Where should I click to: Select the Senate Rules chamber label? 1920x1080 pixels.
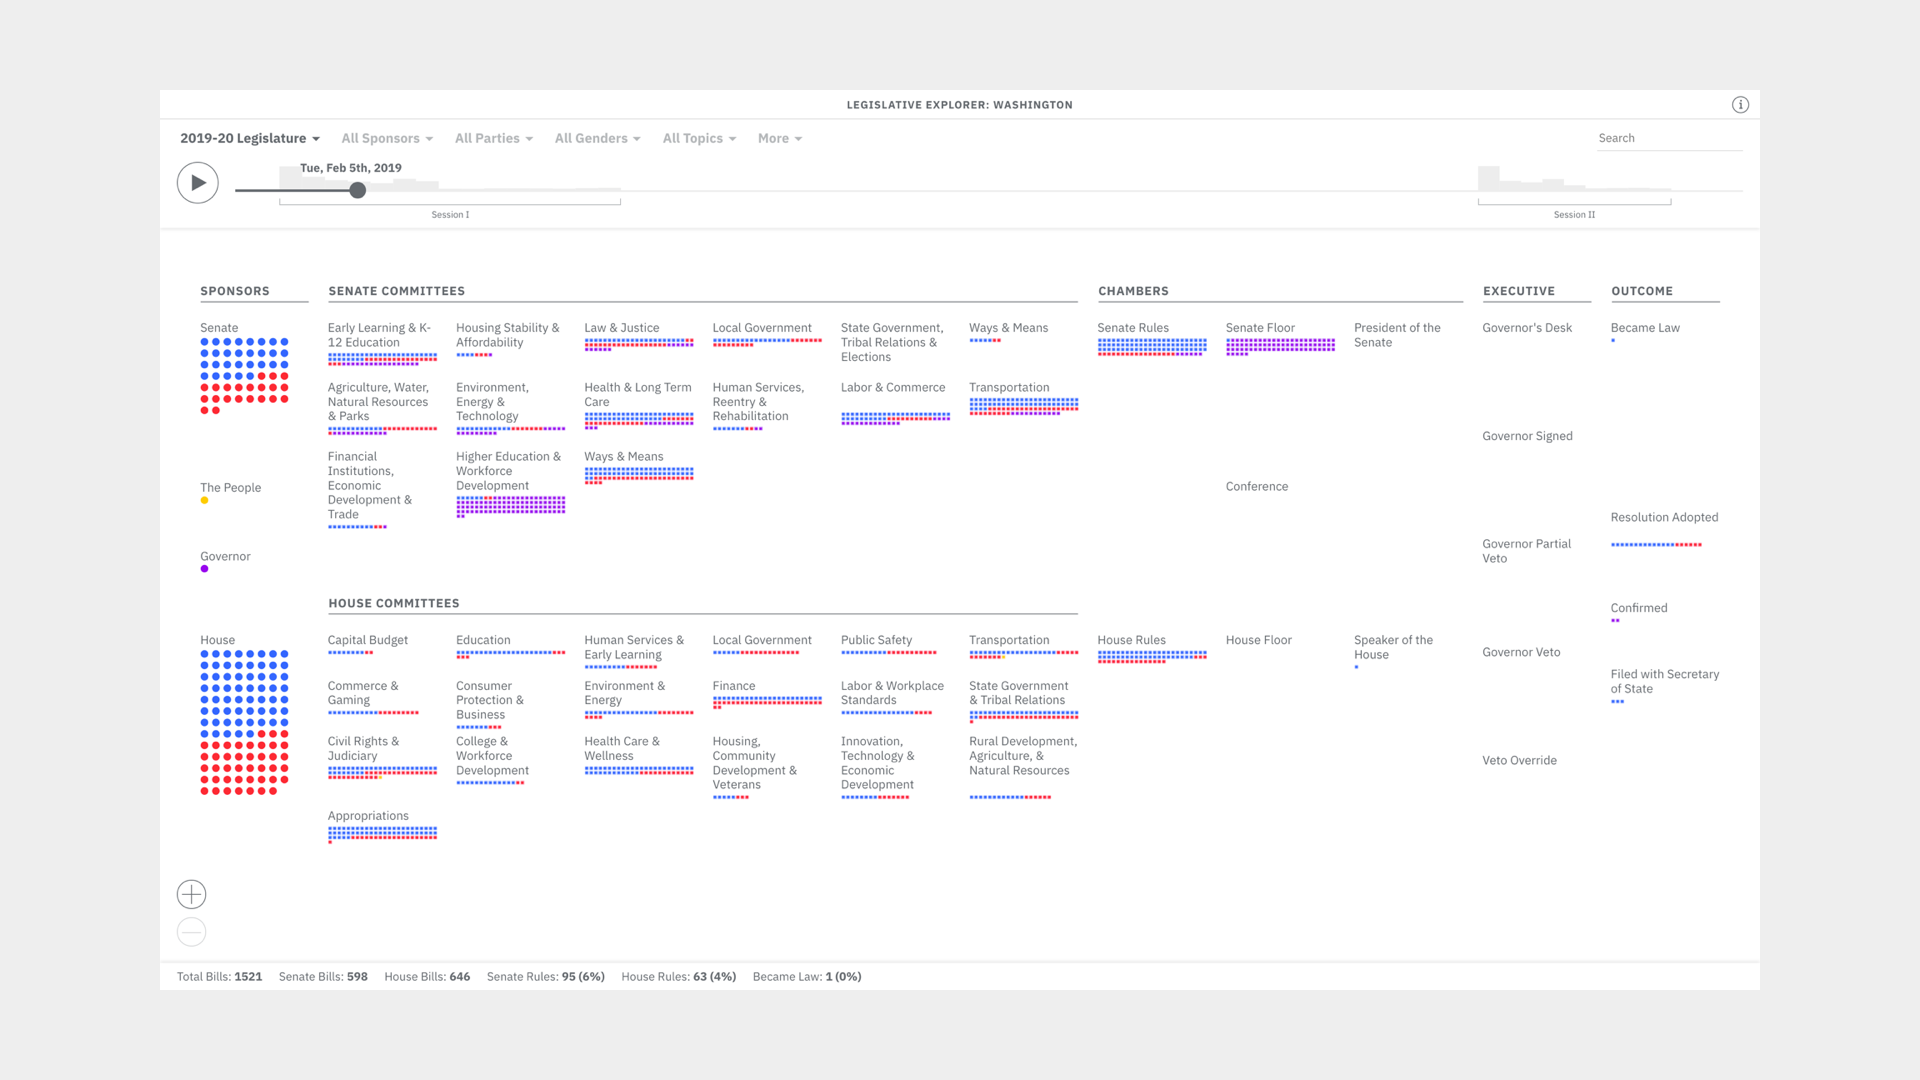[1132, 328]
